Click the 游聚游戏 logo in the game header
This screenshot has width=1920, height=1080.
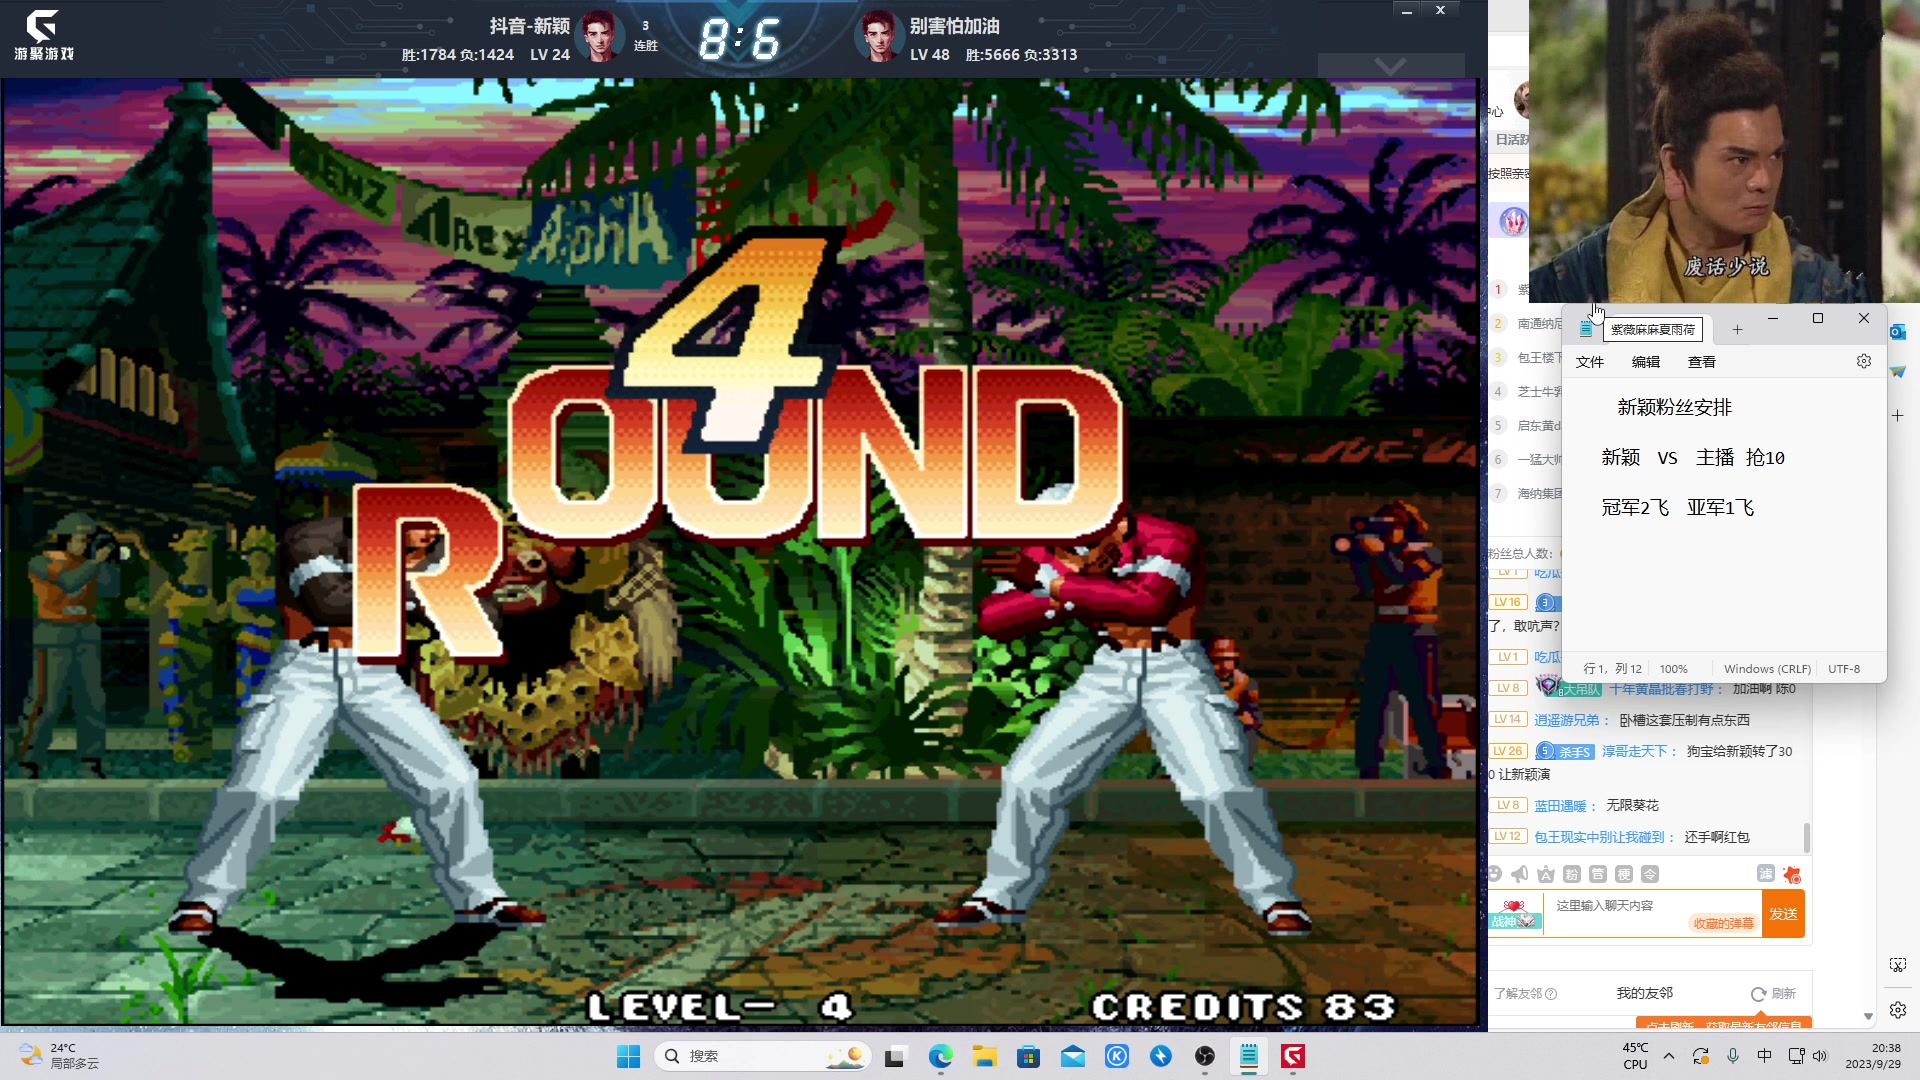coord(43,35)
